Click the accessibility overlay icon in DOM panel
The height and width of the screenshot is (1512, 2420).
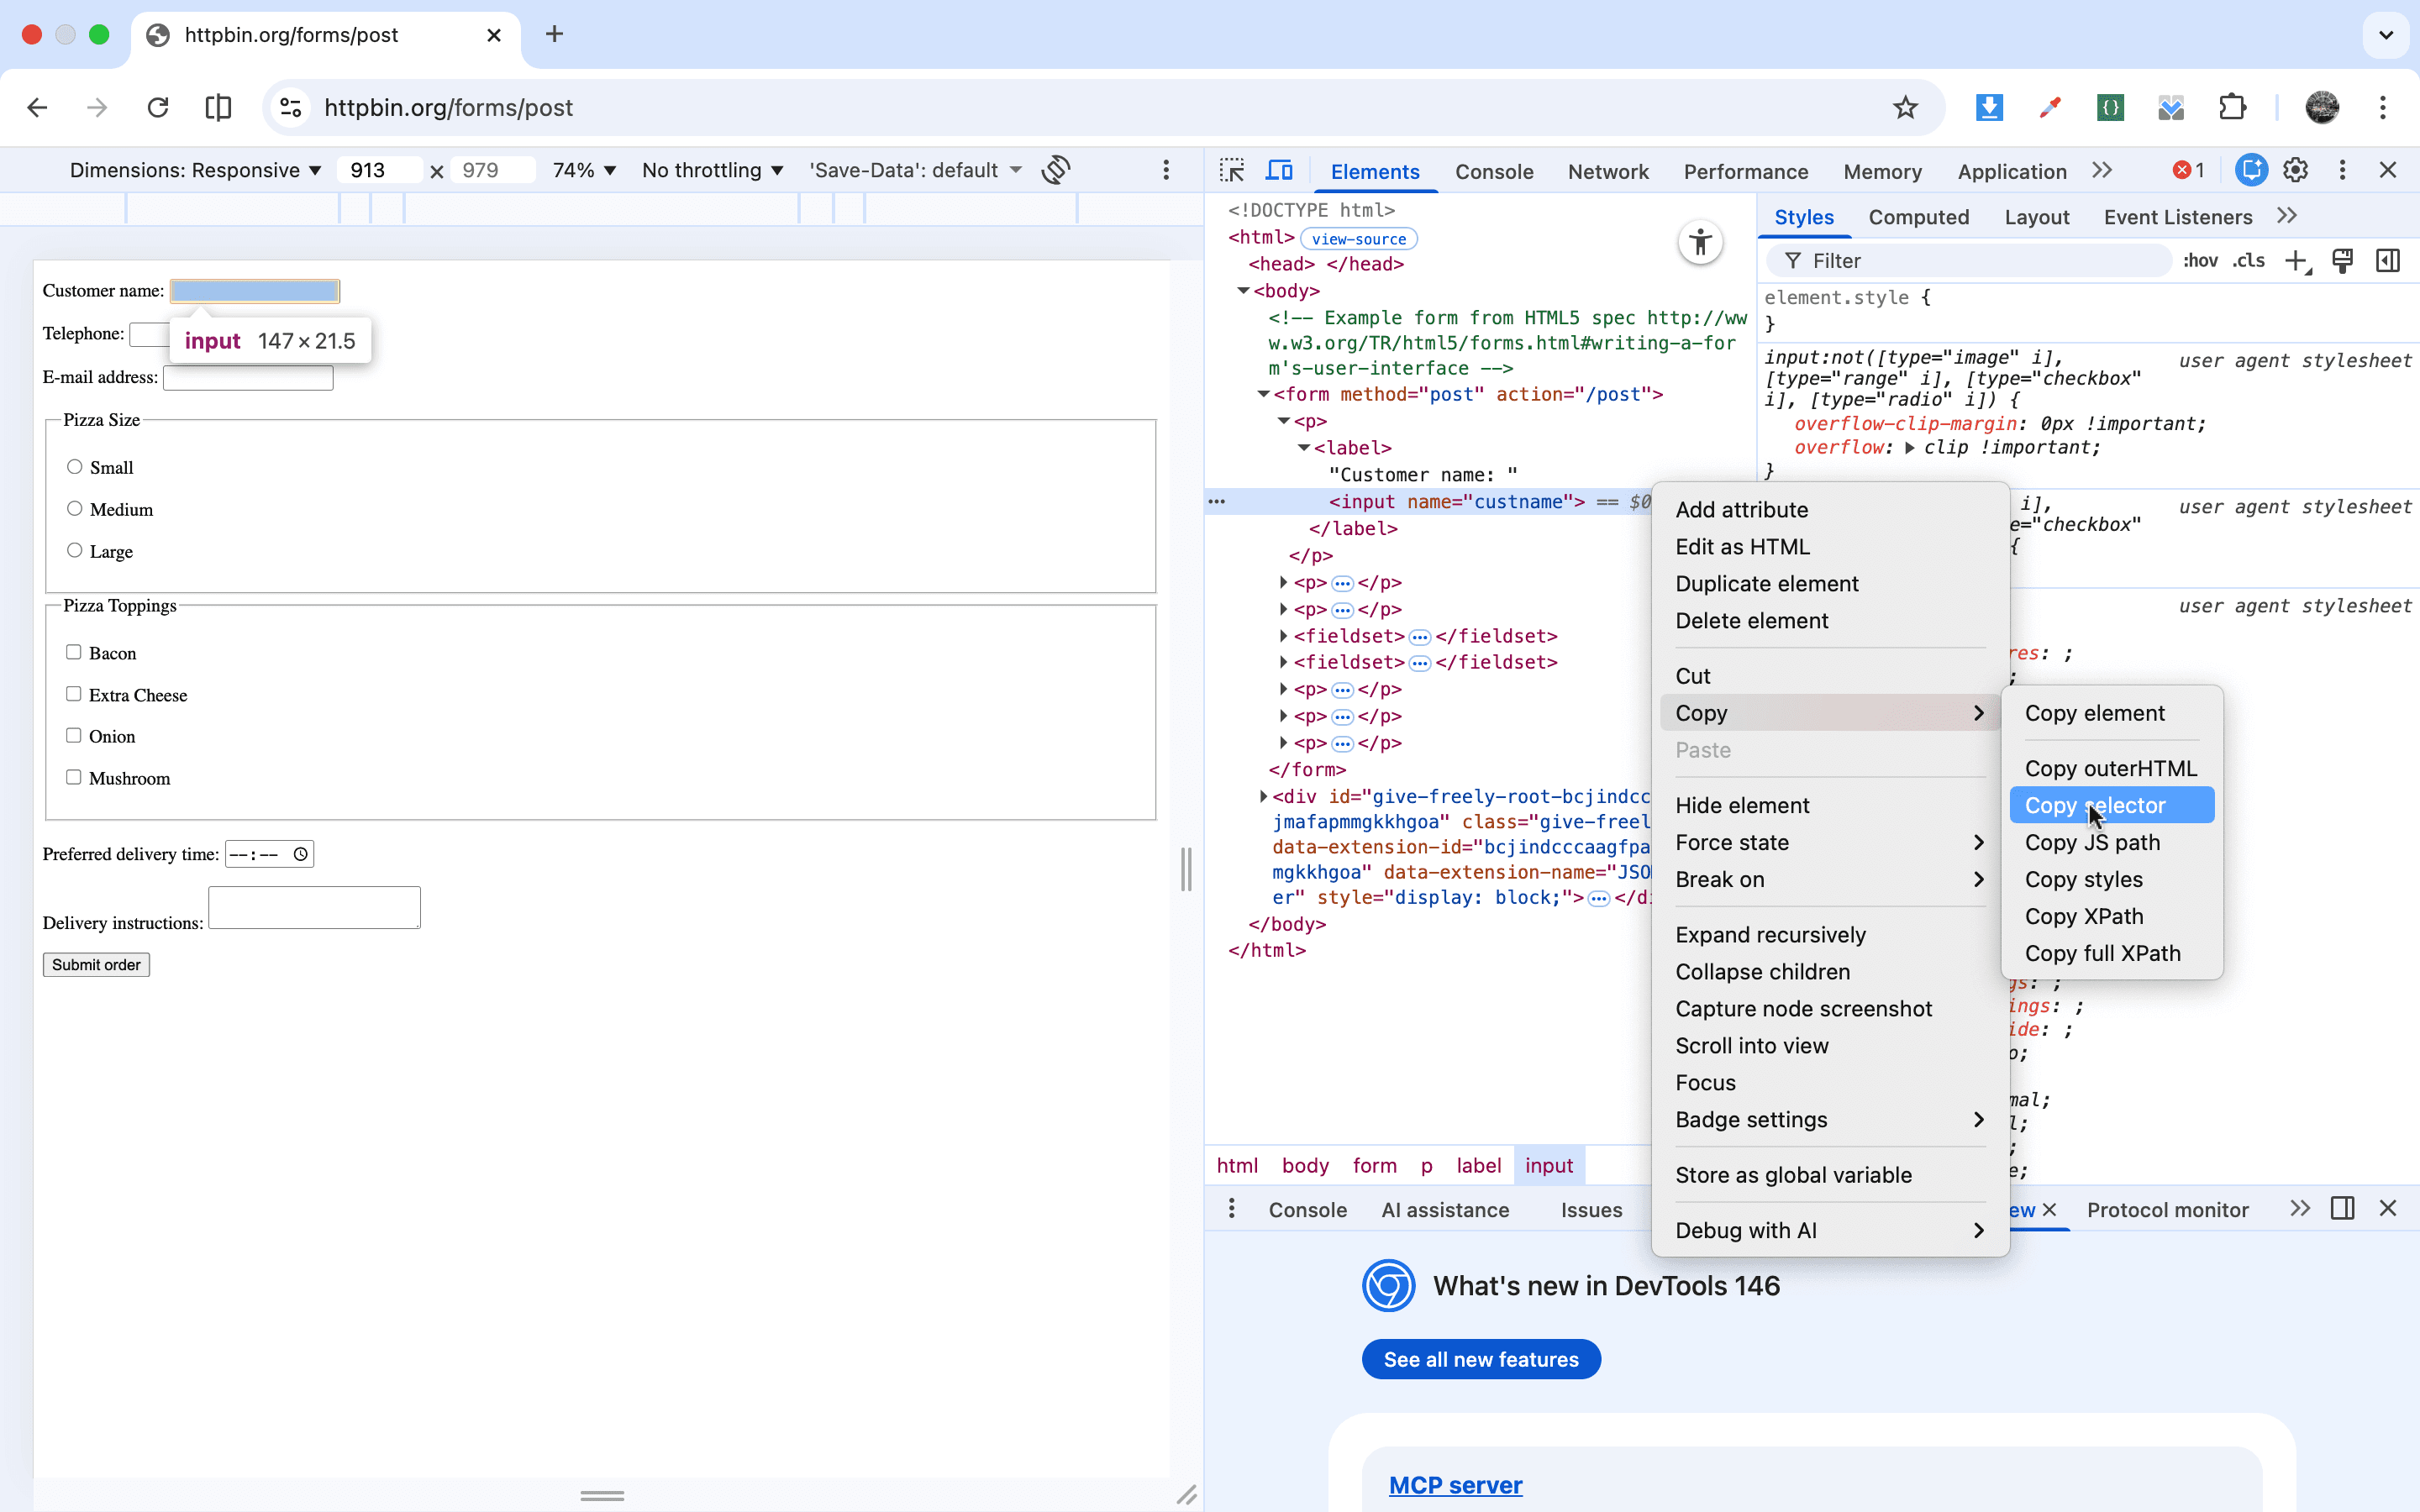(1699, 242)
